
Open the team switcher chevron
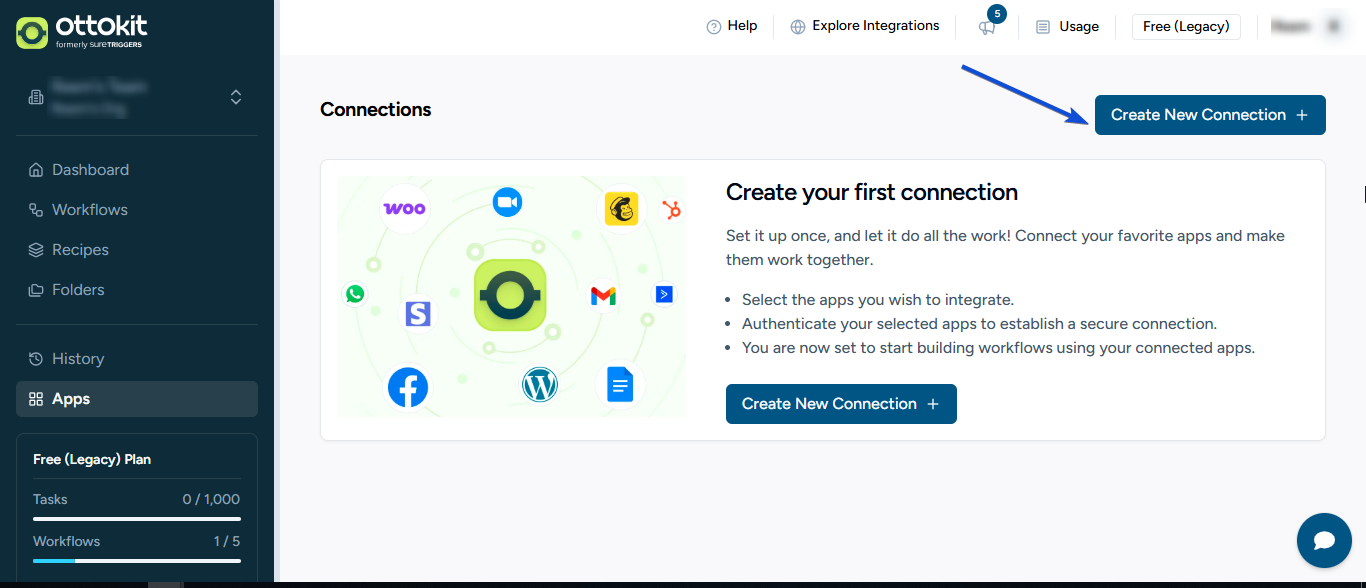[236, 97]
